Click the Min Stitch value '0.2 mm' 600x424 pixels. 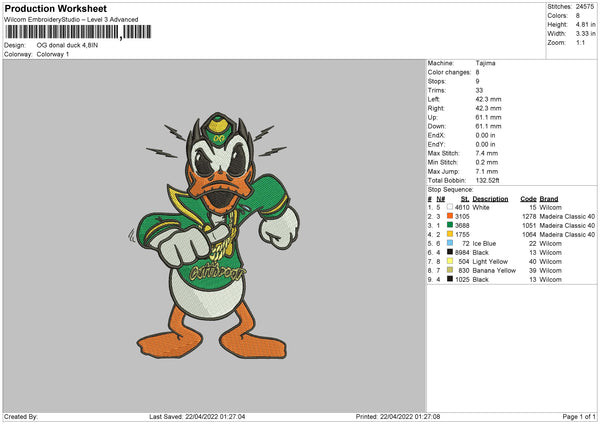point(487,162)
